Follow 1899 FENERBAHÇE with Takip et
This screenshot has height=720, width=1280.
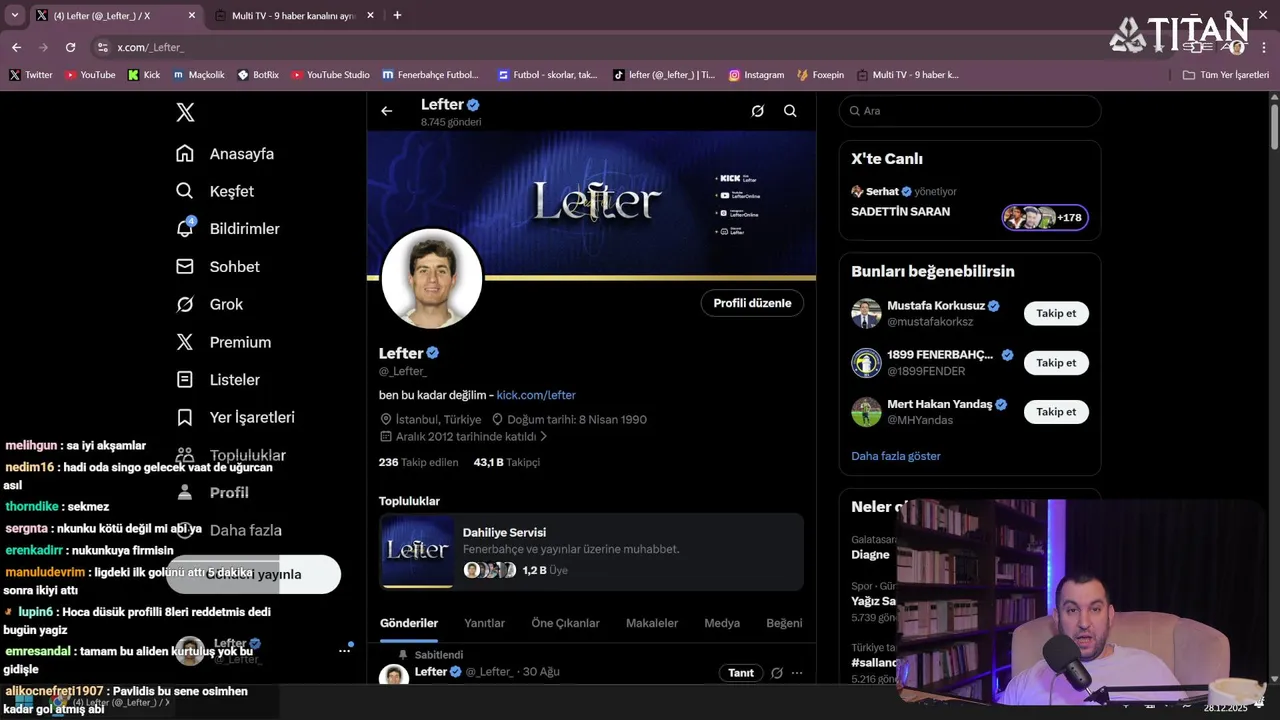1056,363
